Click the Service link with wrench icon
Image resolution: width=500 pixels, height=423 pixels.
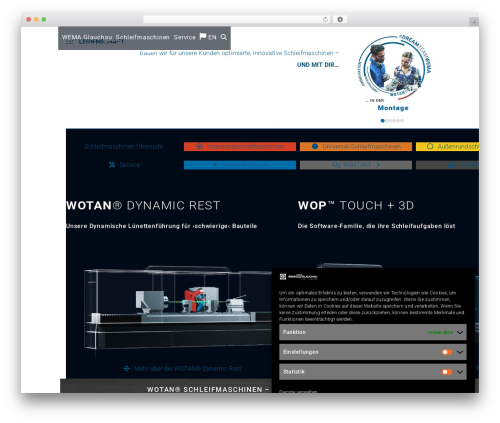pyautogui.click(x=124, y=165)
